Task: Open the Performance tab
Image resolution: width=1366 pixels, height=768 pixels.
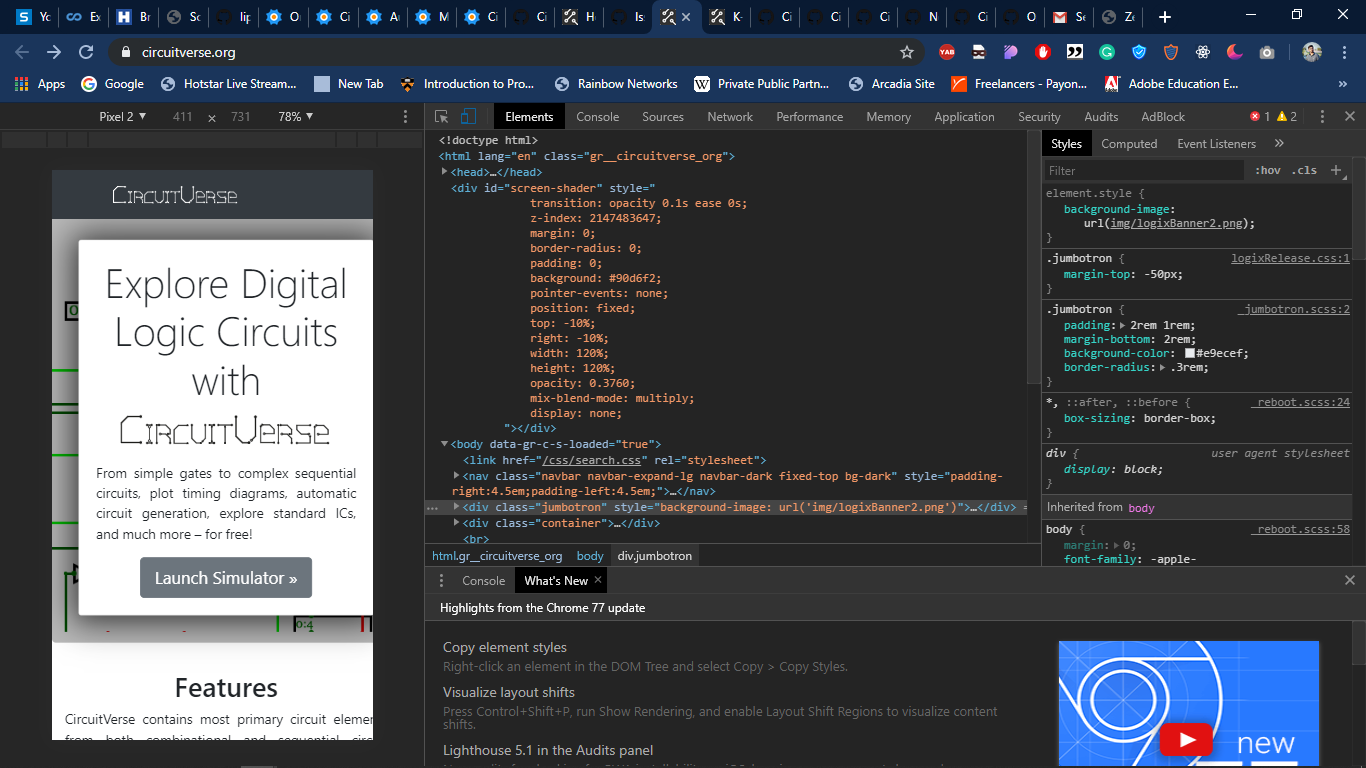Action: [x=810, y=117]
